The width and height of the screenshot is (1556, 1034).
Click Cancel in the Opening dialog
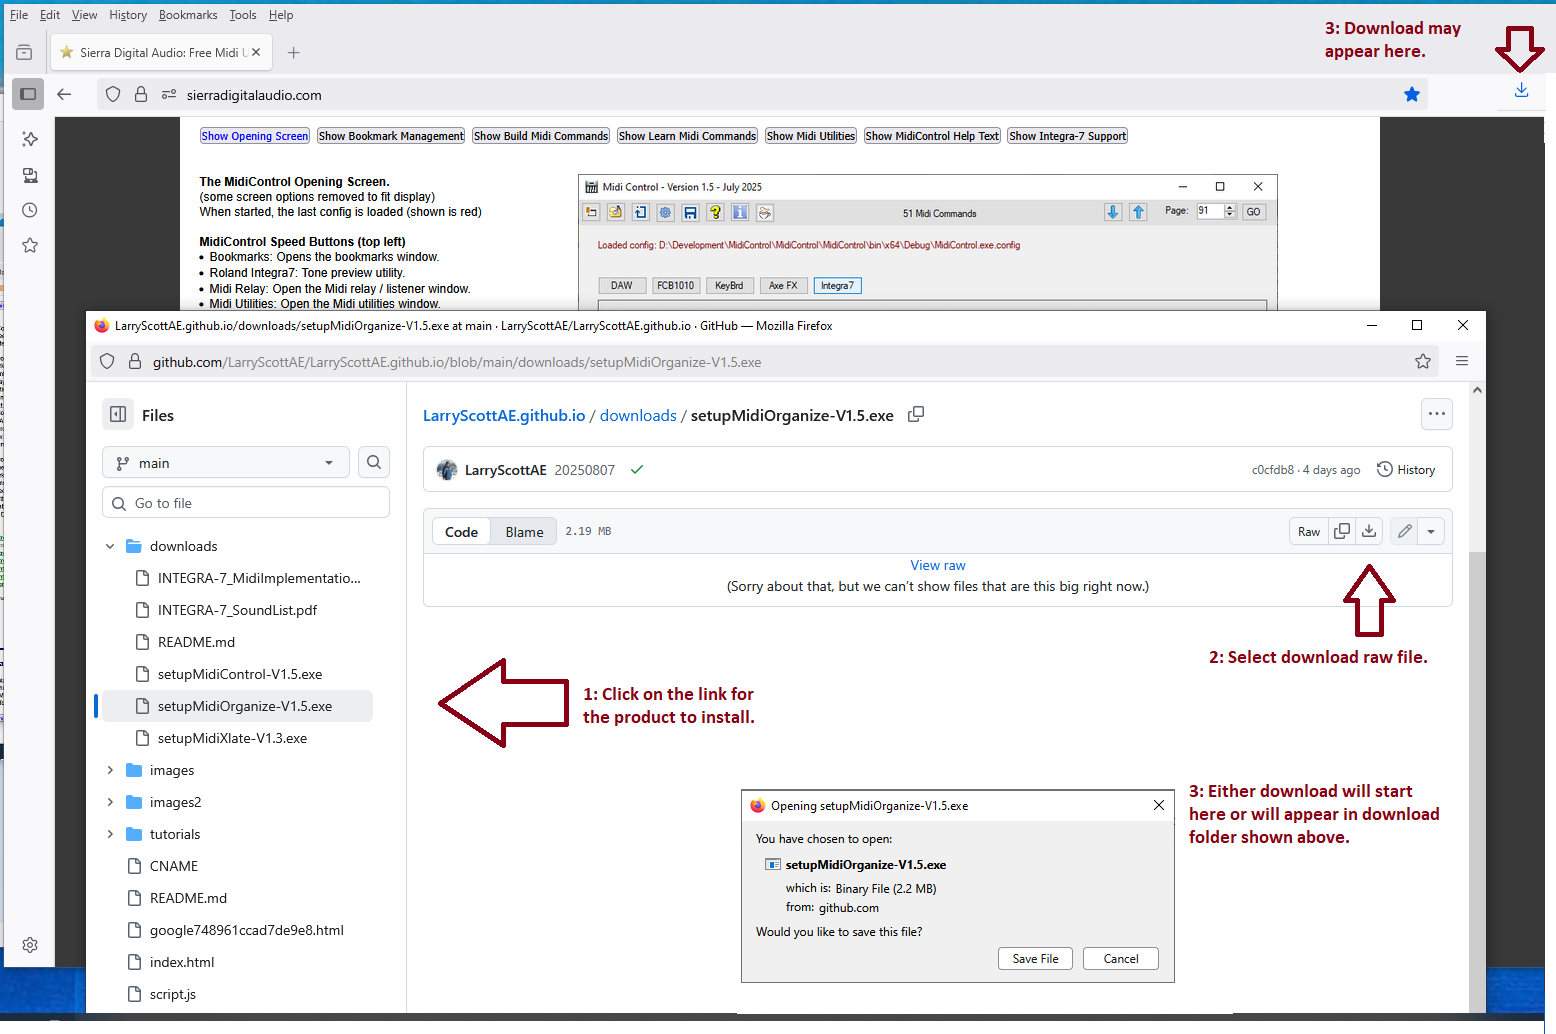(1121, 958)
